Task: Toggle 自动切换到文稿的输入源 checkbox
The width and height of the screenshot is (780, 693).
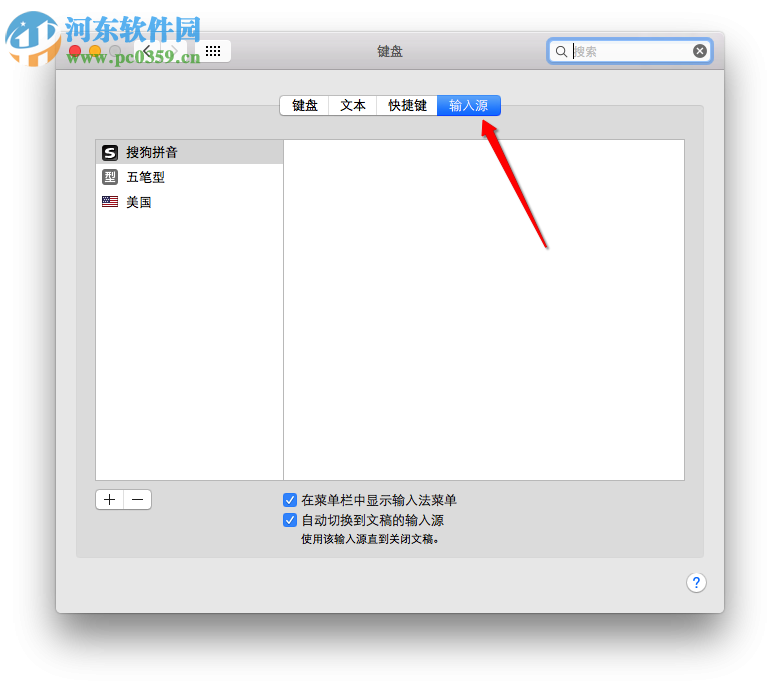Action: pyautogui.click(x=290, y=520)
